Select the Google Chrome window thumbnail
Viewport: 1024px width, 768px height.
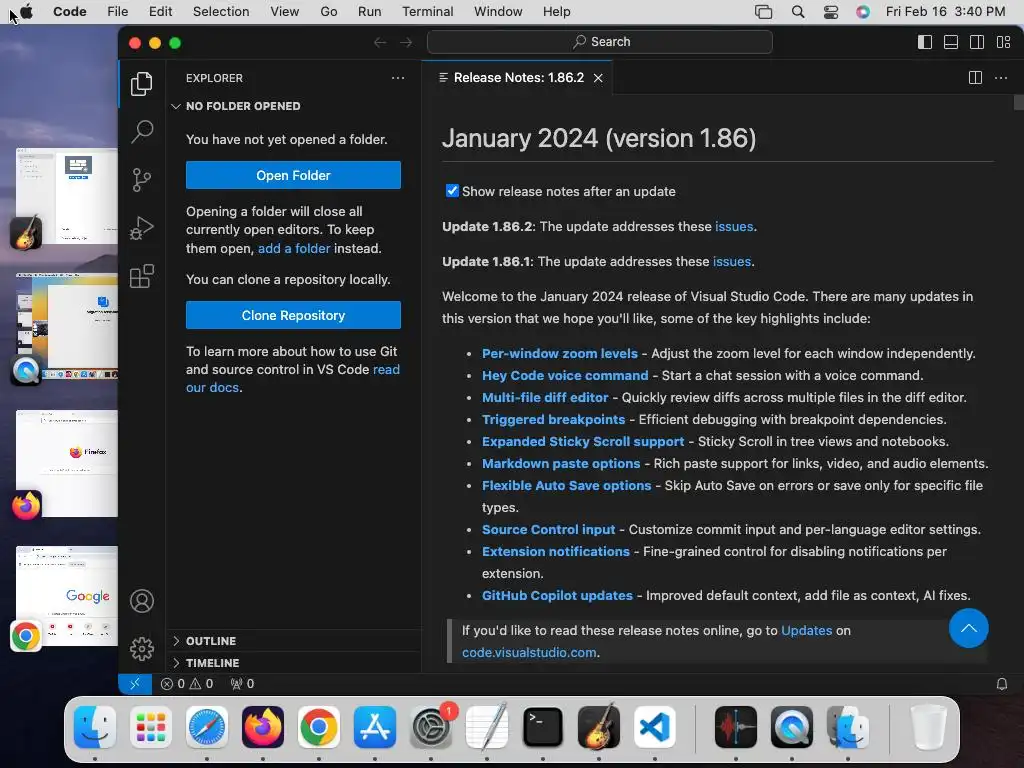coord(67,596)
